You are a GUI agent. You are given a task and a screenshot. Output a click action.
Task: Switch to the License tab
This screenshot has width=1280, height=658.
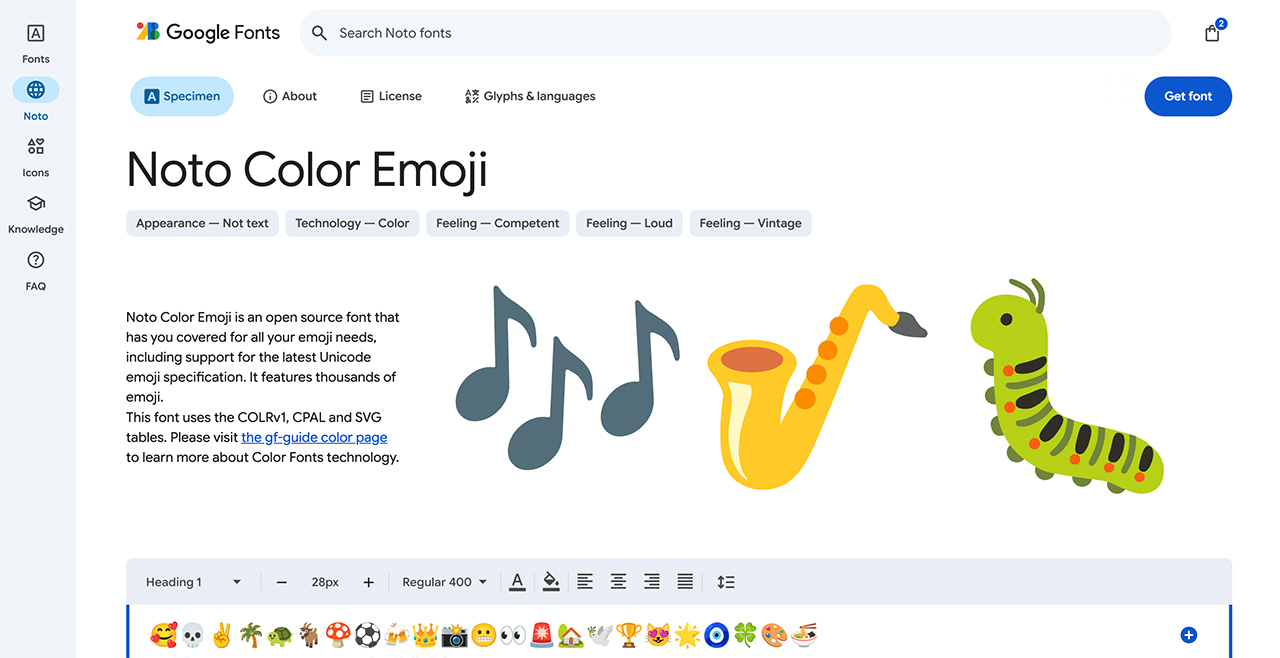click(x=391, y=96)
